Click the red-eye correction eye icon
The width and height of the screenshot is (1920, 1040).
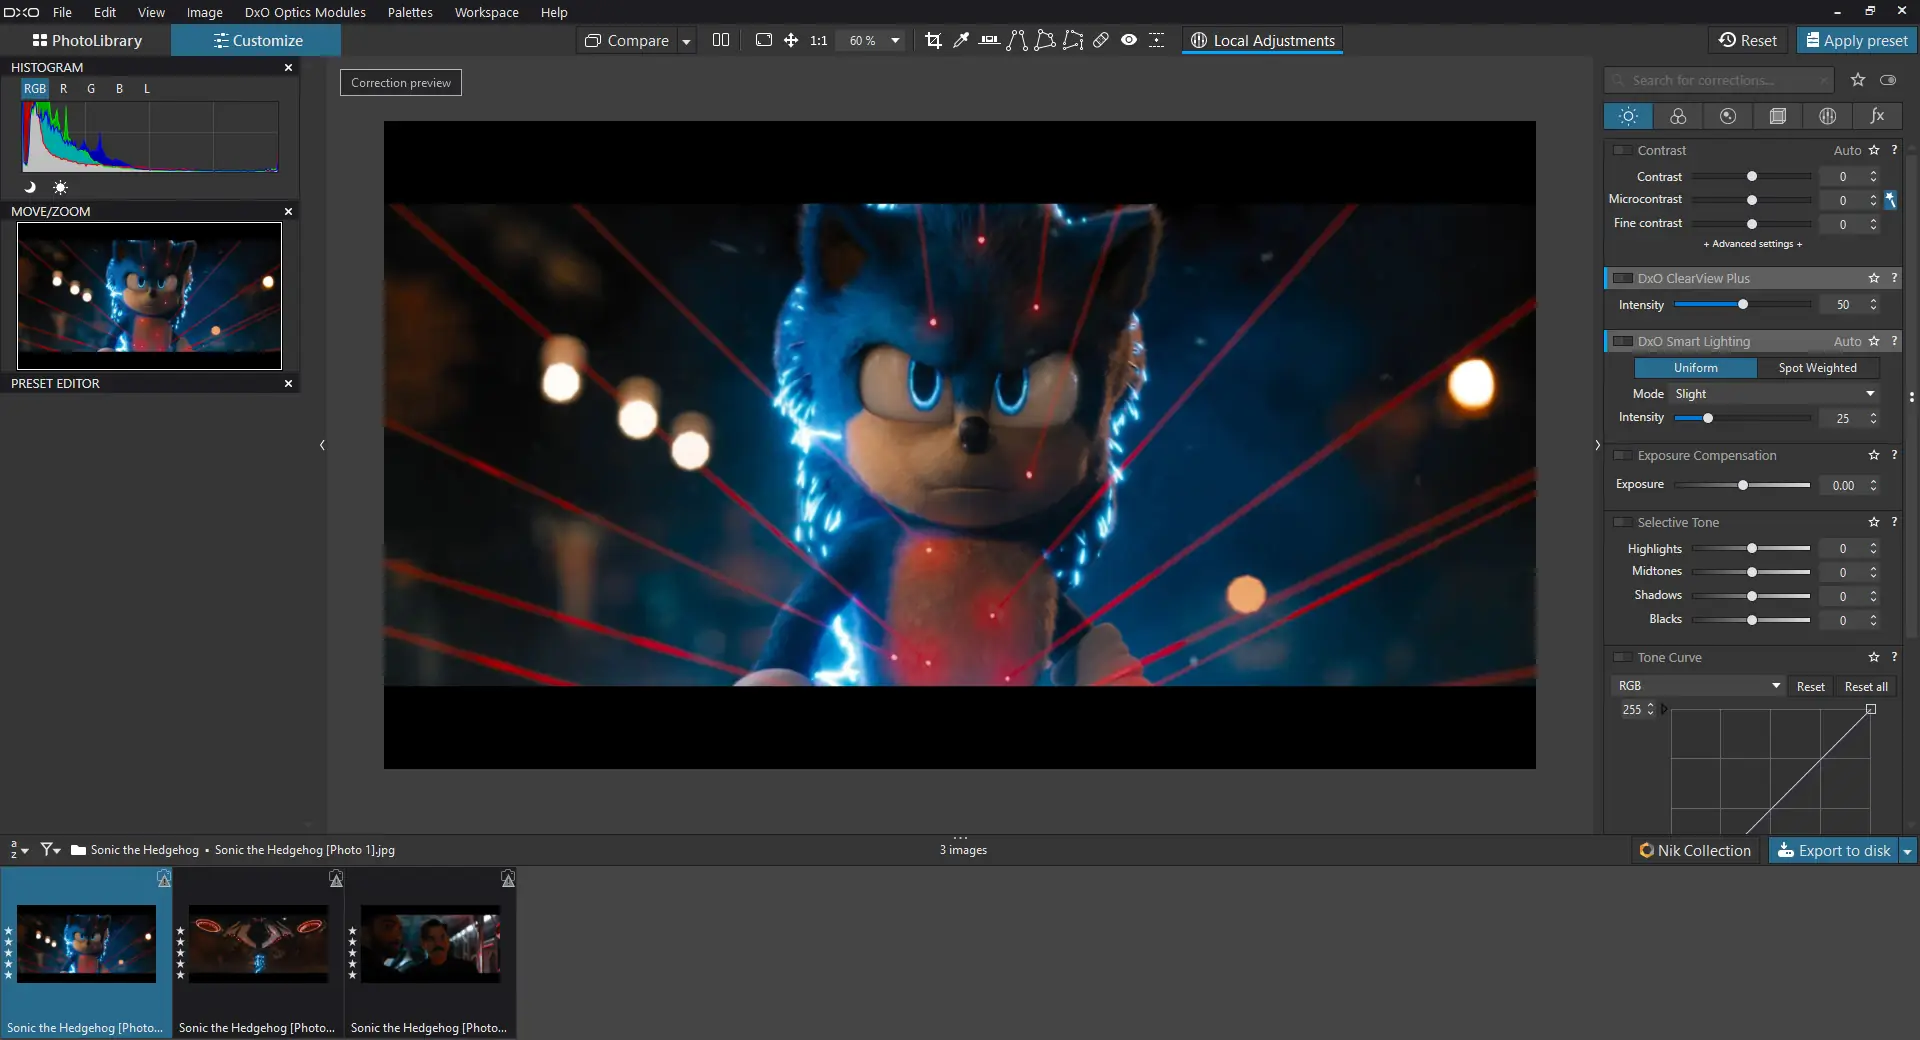click(x=1129, y=40)
